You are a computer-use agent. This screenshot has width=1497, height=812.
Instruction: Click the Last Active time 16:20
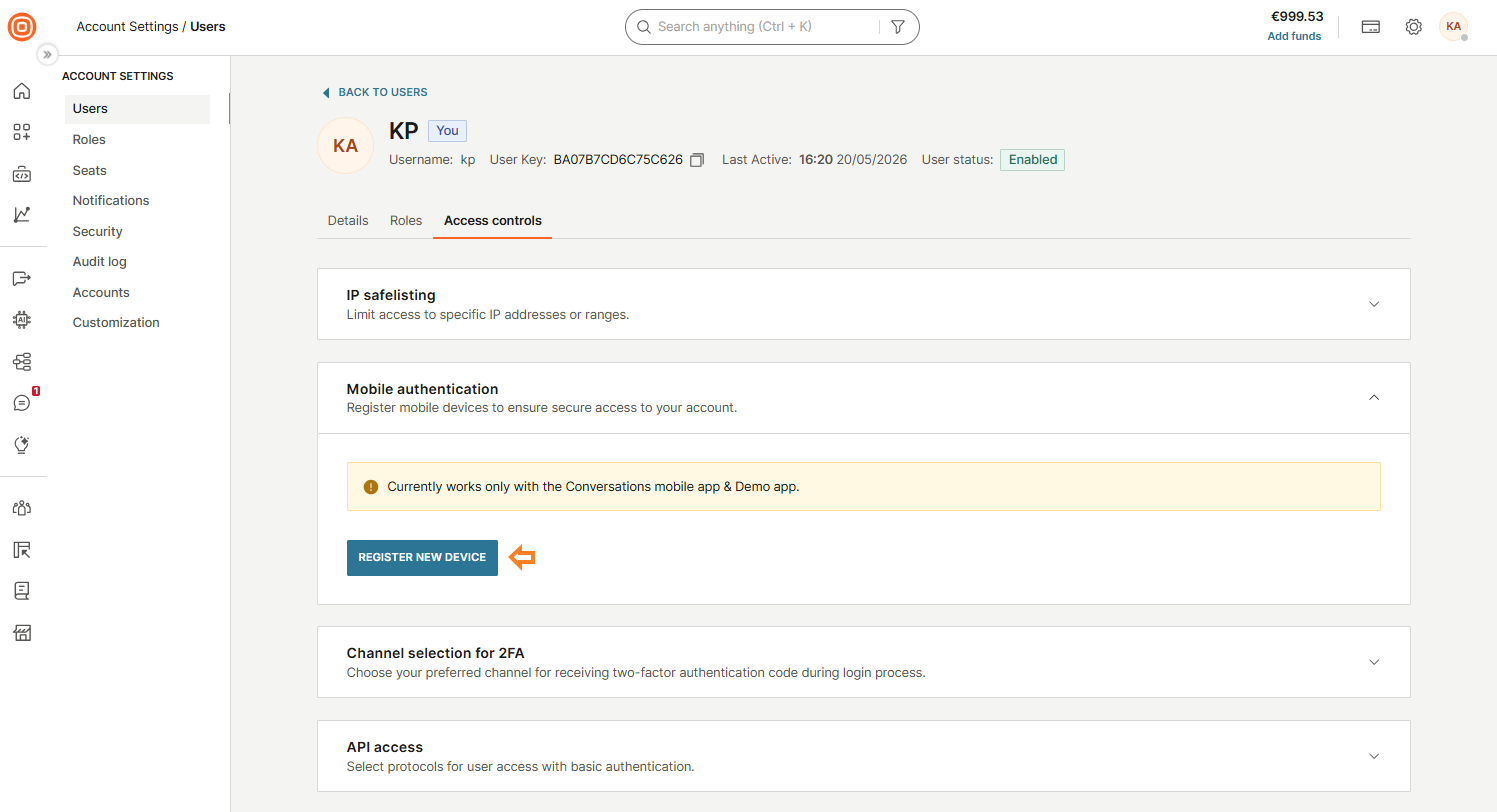[x=816, y=160]
